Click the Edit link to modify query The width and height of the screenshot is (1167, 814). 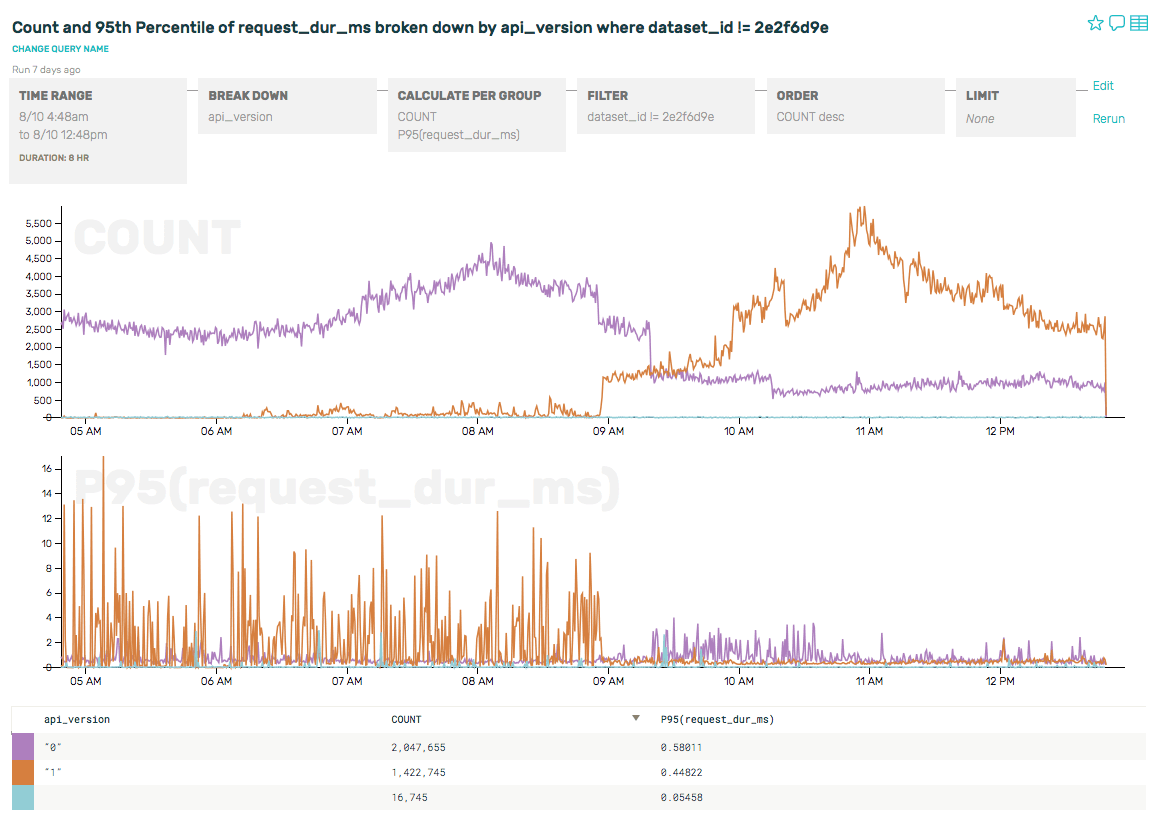(1103, 86)
